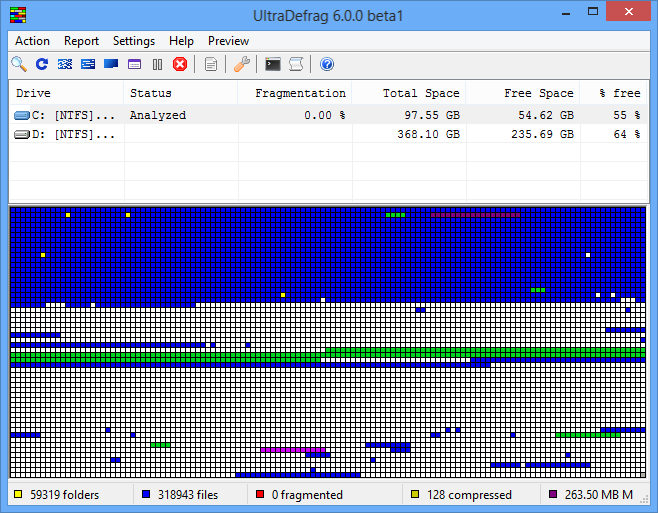
Task: Click the 0 fragmented status text
Action: pos(307,495)
